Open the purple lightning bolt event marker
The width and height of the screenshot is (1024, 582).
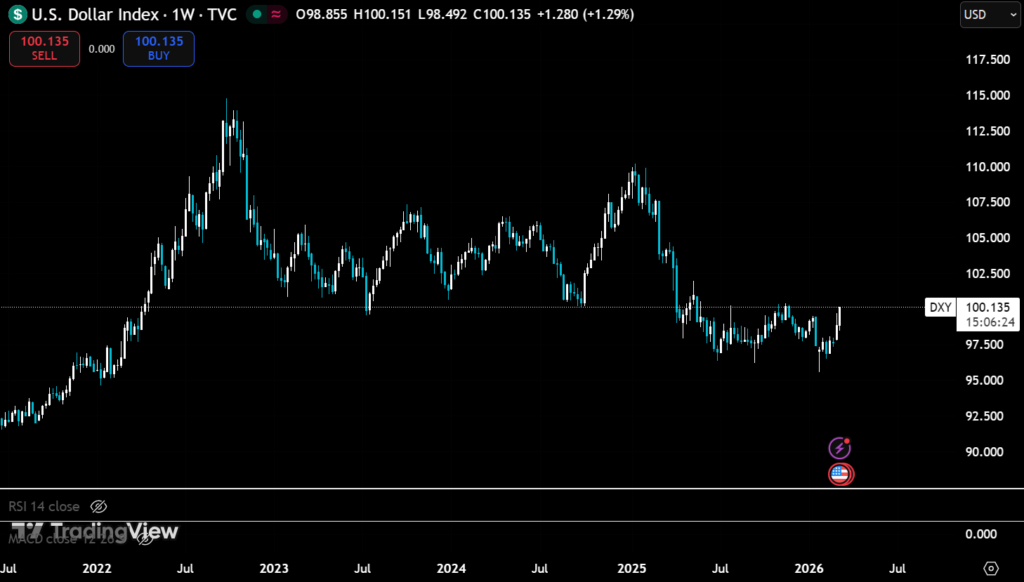(841, 448)
